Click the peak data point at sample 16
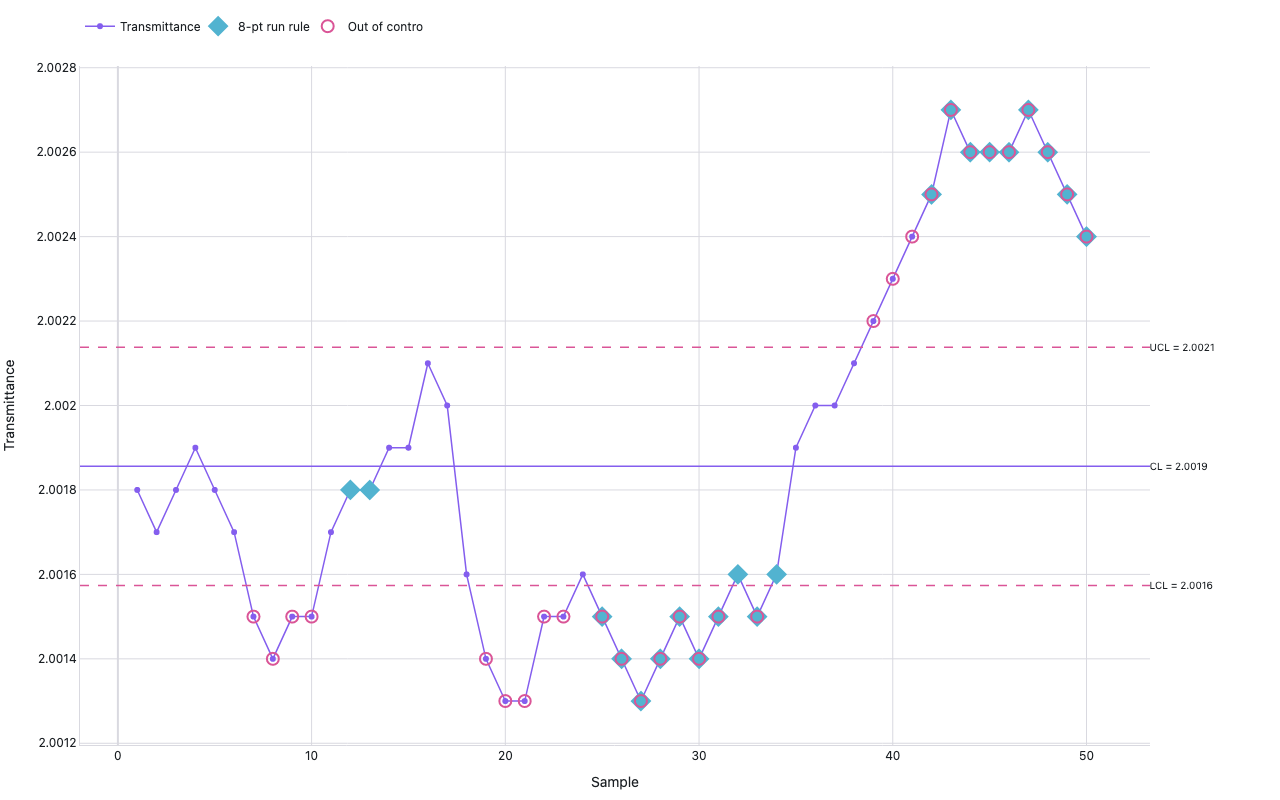 click(428, 364)
